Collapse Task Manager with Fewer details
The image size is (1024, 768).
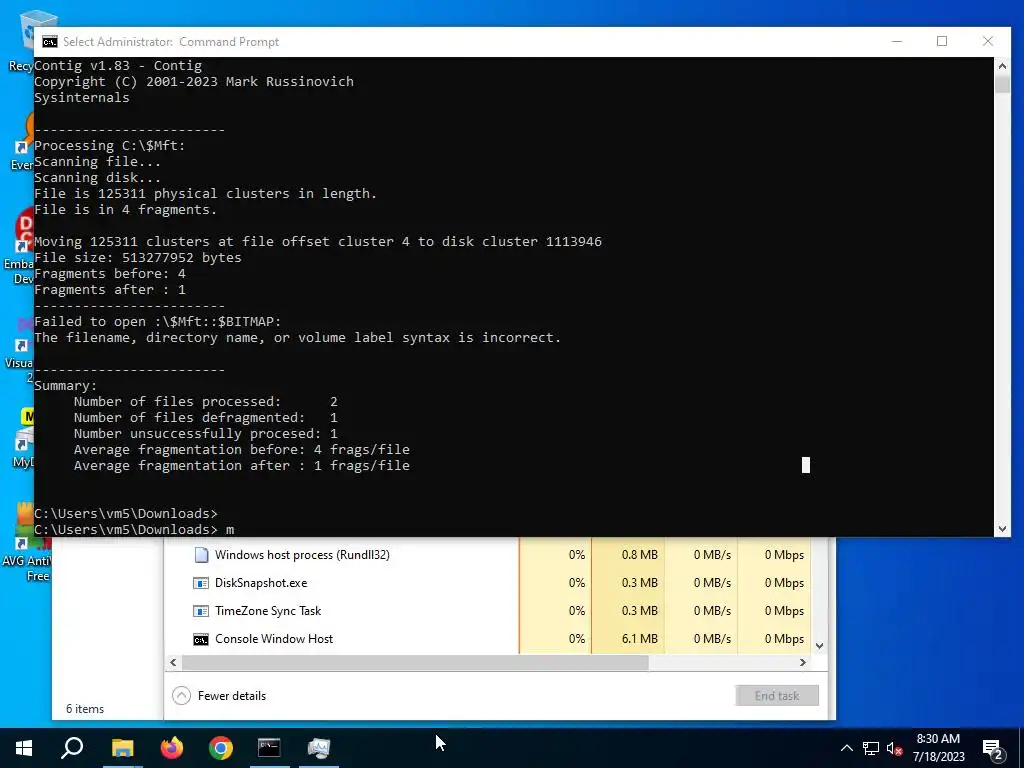[x=219, y=696]
